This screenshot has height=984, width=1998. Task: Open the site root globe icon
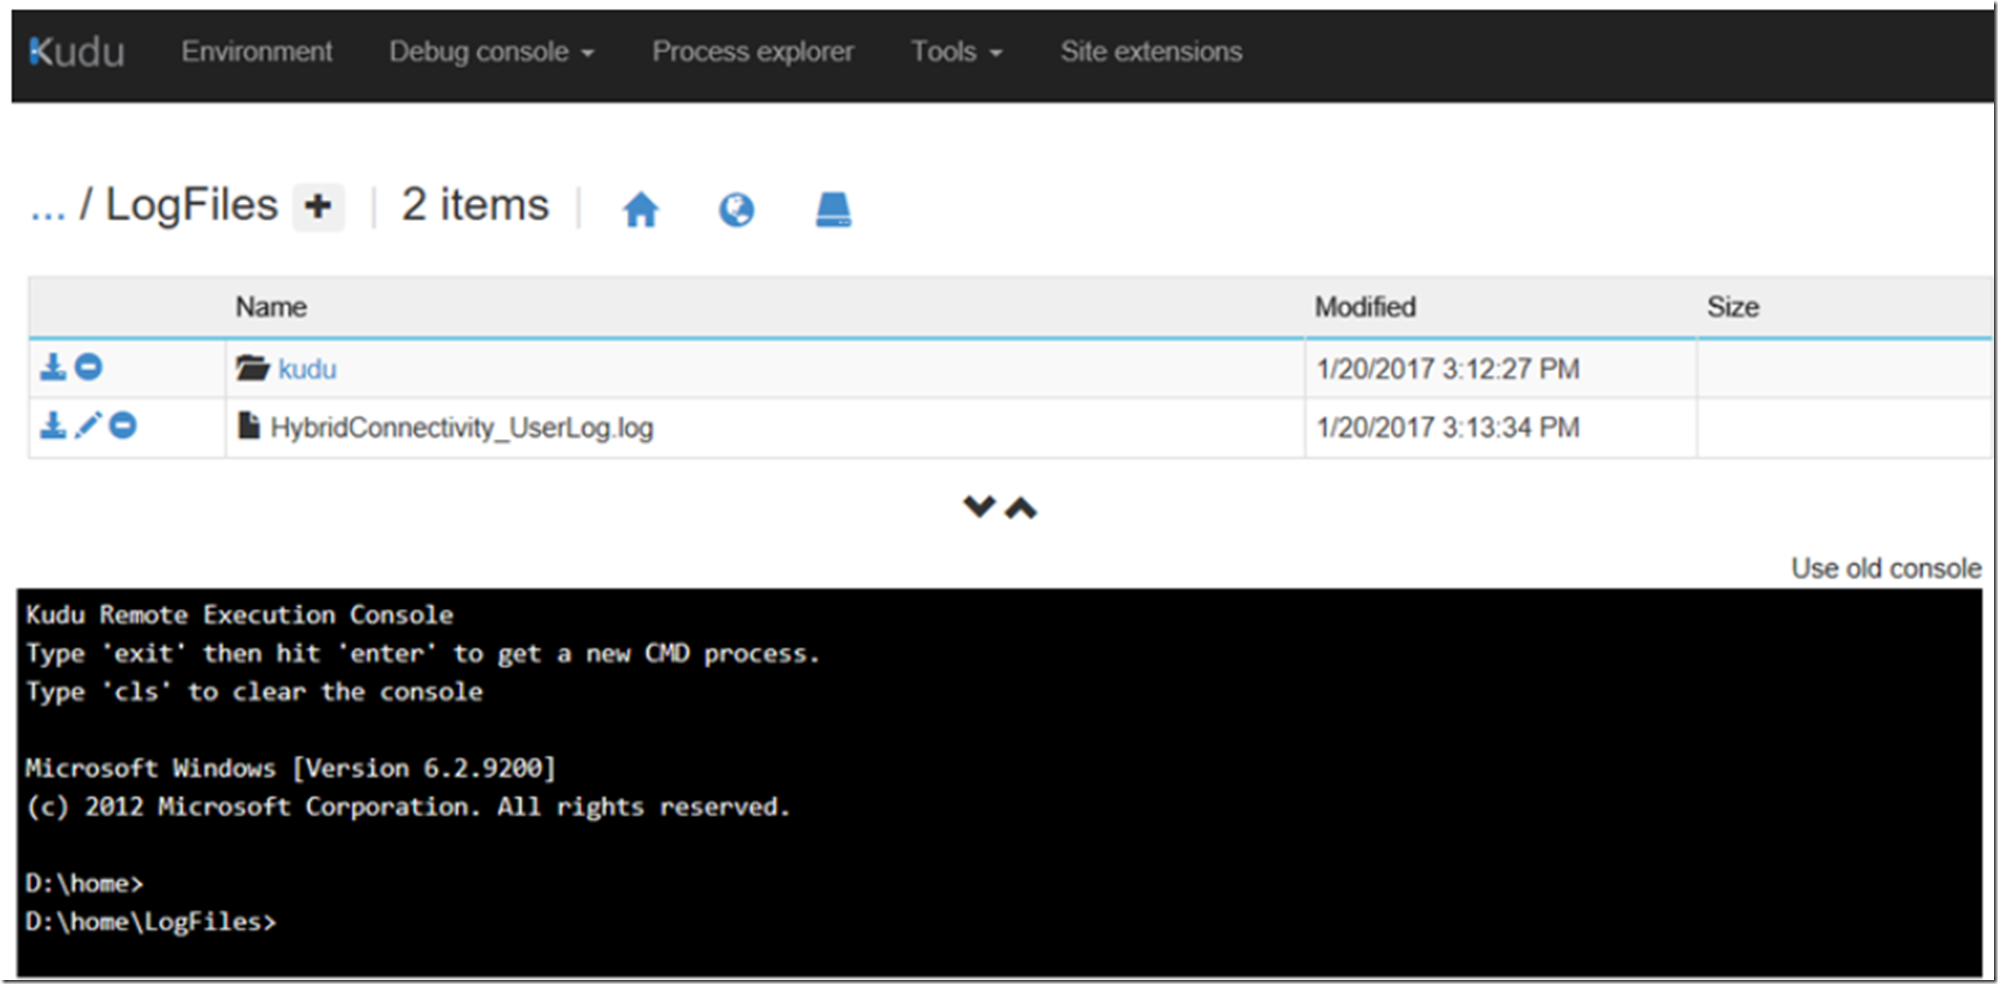[x=736, y=209]
